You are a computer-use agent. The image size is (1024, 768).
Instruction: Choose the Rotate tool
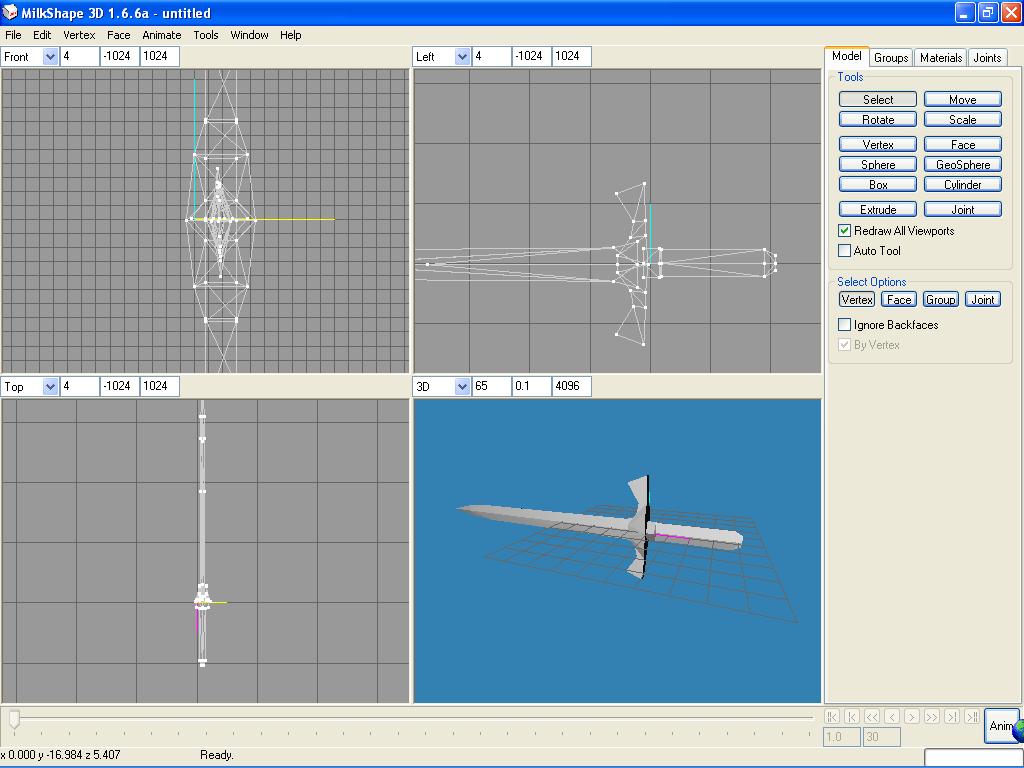[878, 120]
